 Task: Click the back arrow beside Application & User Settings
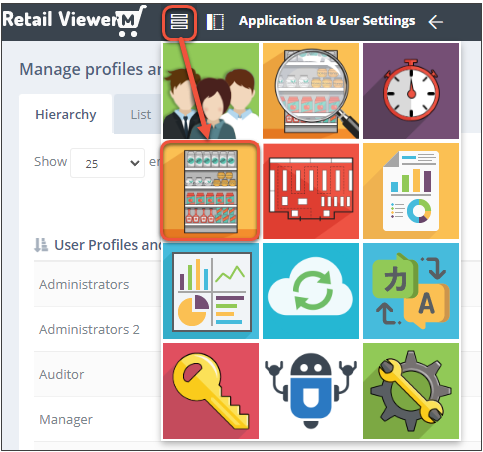[x=436, y=22]
